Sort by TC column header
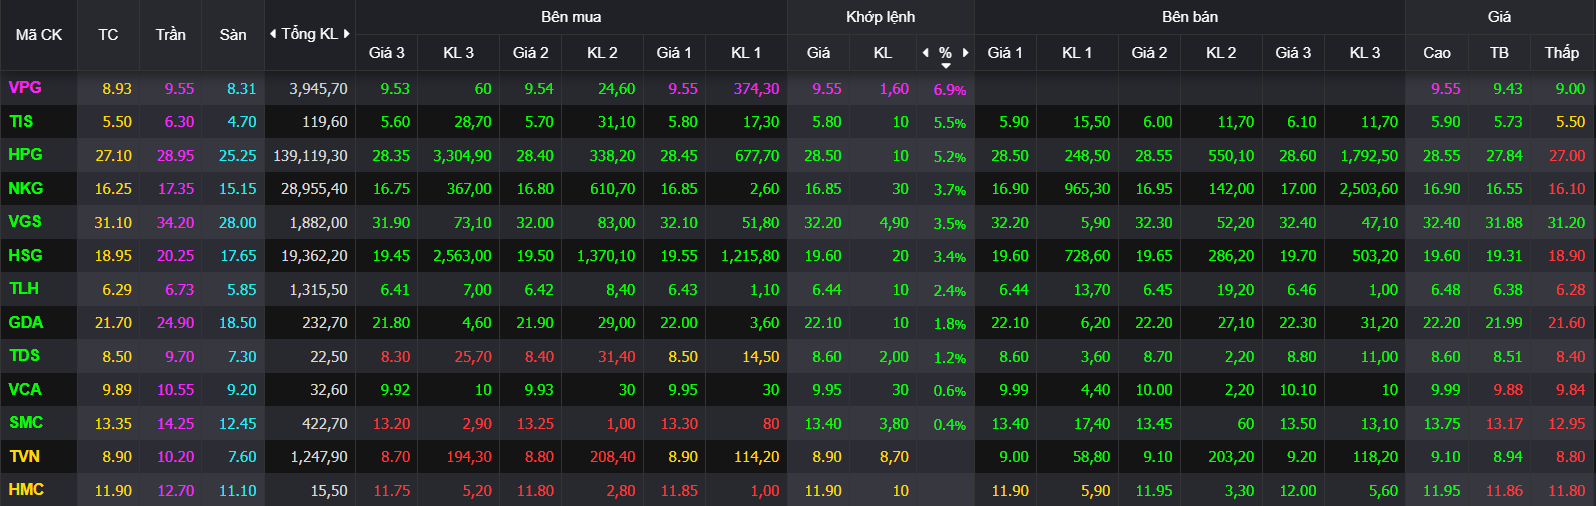Viewport: 1596px width, 506px height. 108,35
